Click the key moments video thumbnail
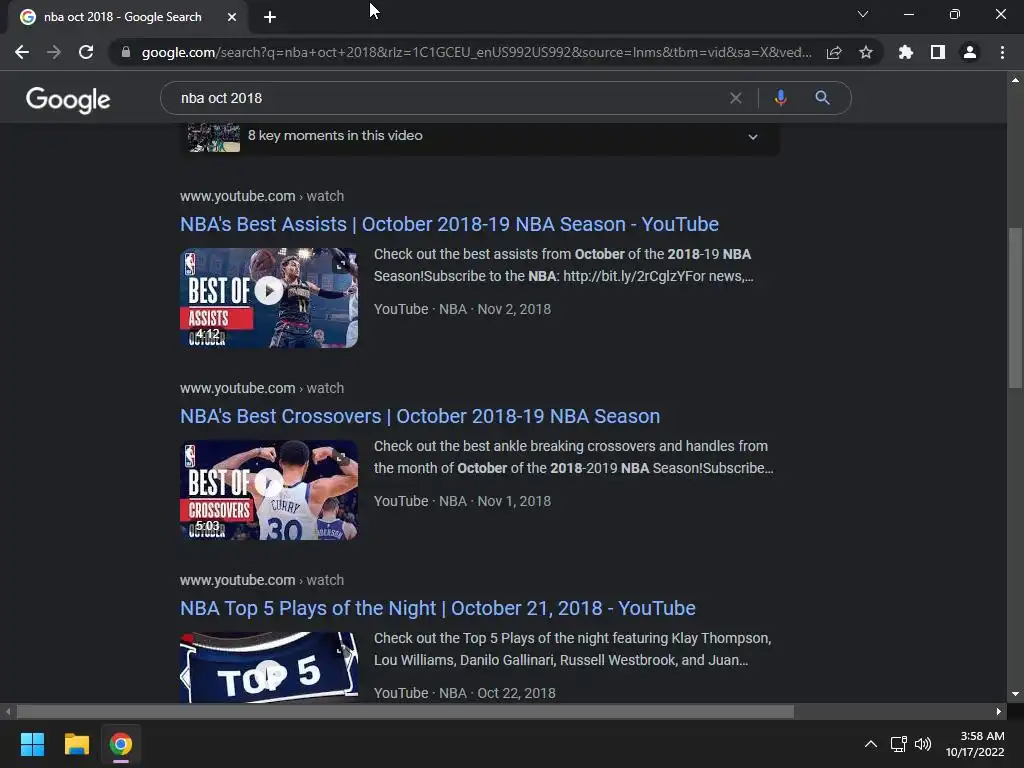This screenshot has height=768, width=1024. click(x=214, y=138)
